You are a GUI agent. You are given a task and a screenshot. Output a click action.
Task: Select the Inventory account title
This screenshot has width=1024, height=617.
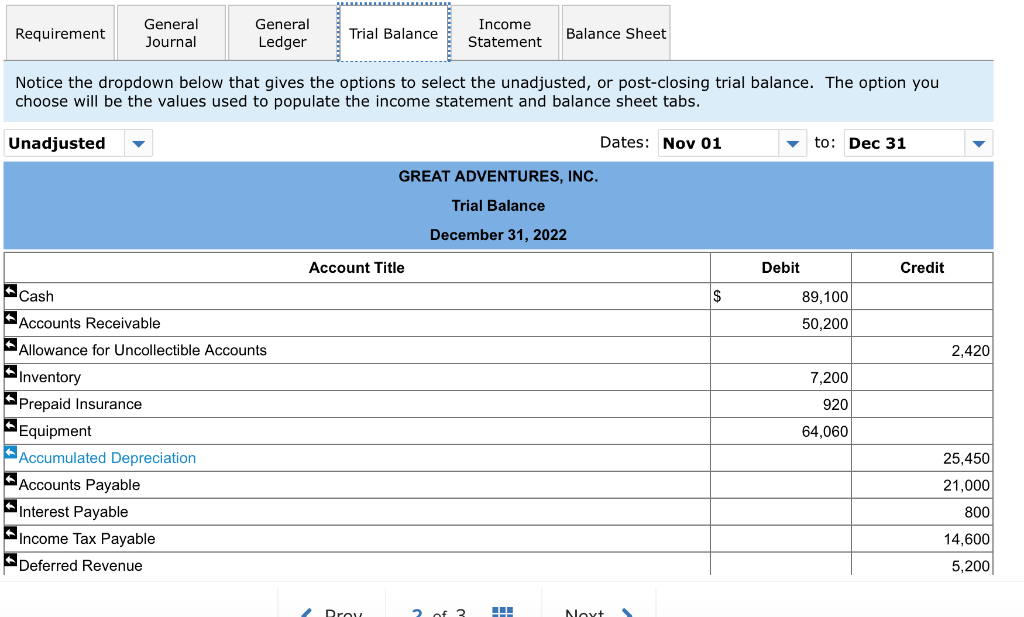click(50, 377)
